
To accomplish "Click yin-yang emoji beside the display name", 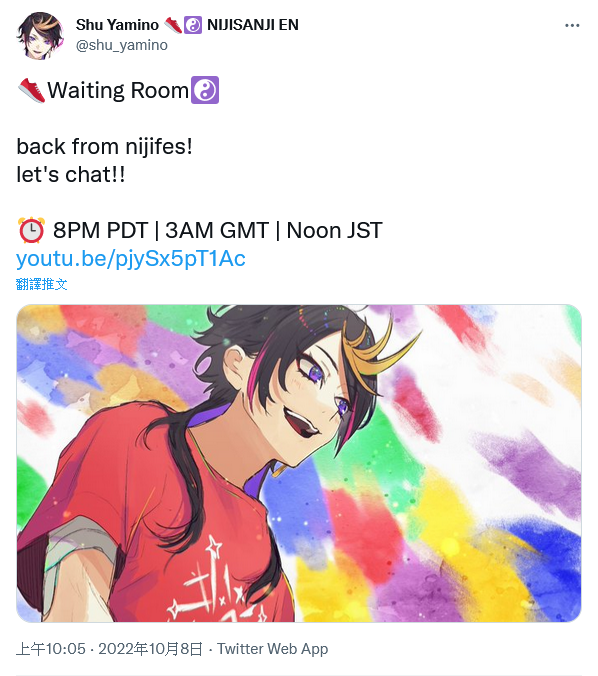I will click(x=193, y=25).
